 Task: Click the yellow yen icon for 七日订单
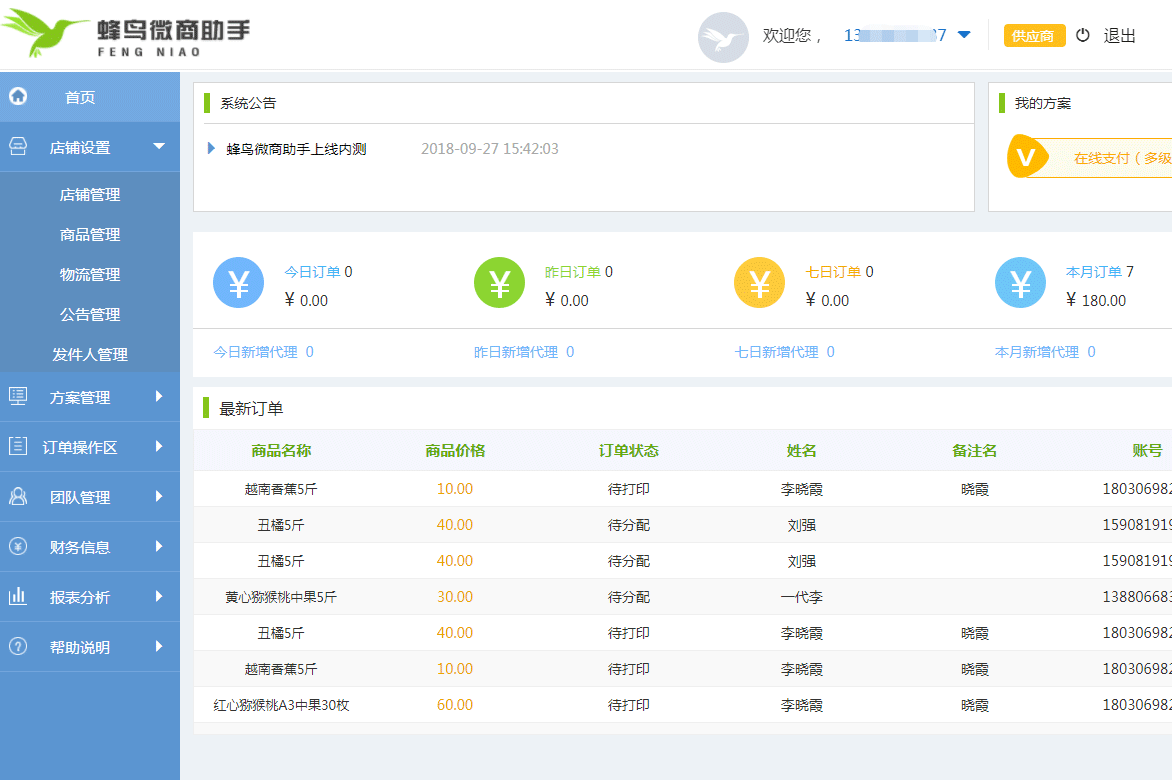pyautogui.click(x=759, y=282)
